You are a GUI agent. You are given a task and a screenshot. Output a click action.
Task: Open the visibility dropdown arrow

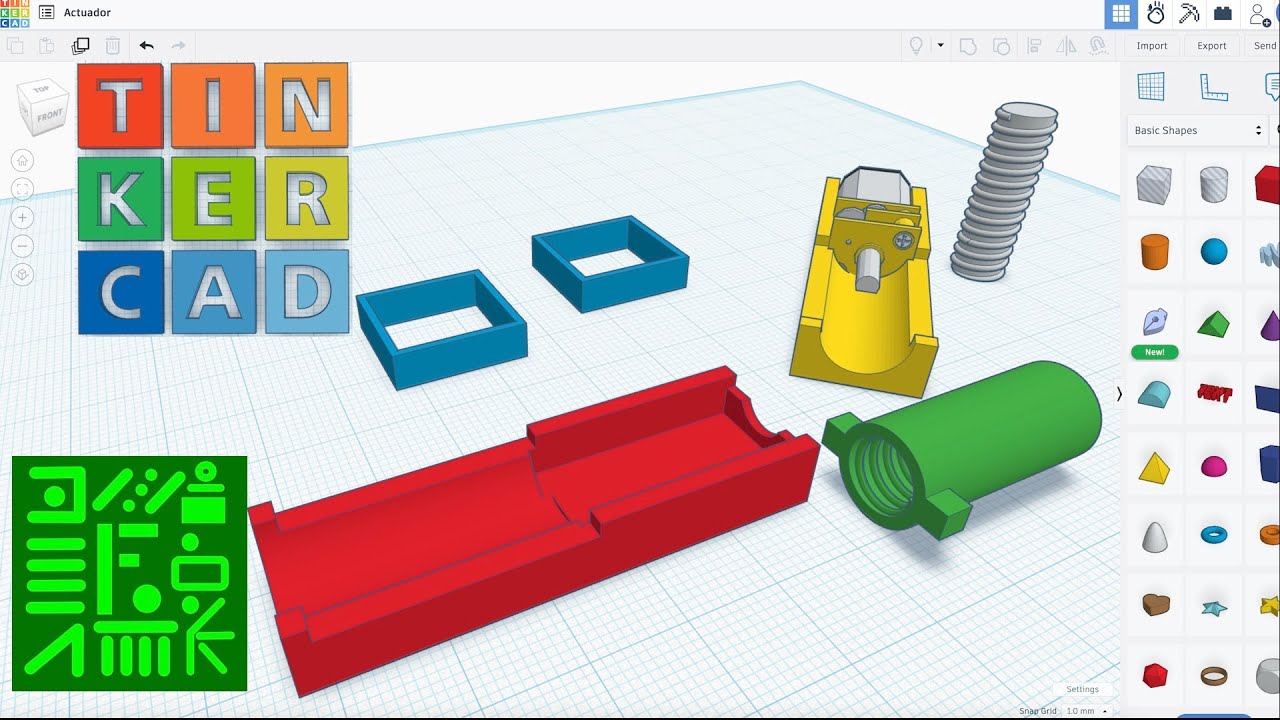pyautogui.click(x=940, y=45)
